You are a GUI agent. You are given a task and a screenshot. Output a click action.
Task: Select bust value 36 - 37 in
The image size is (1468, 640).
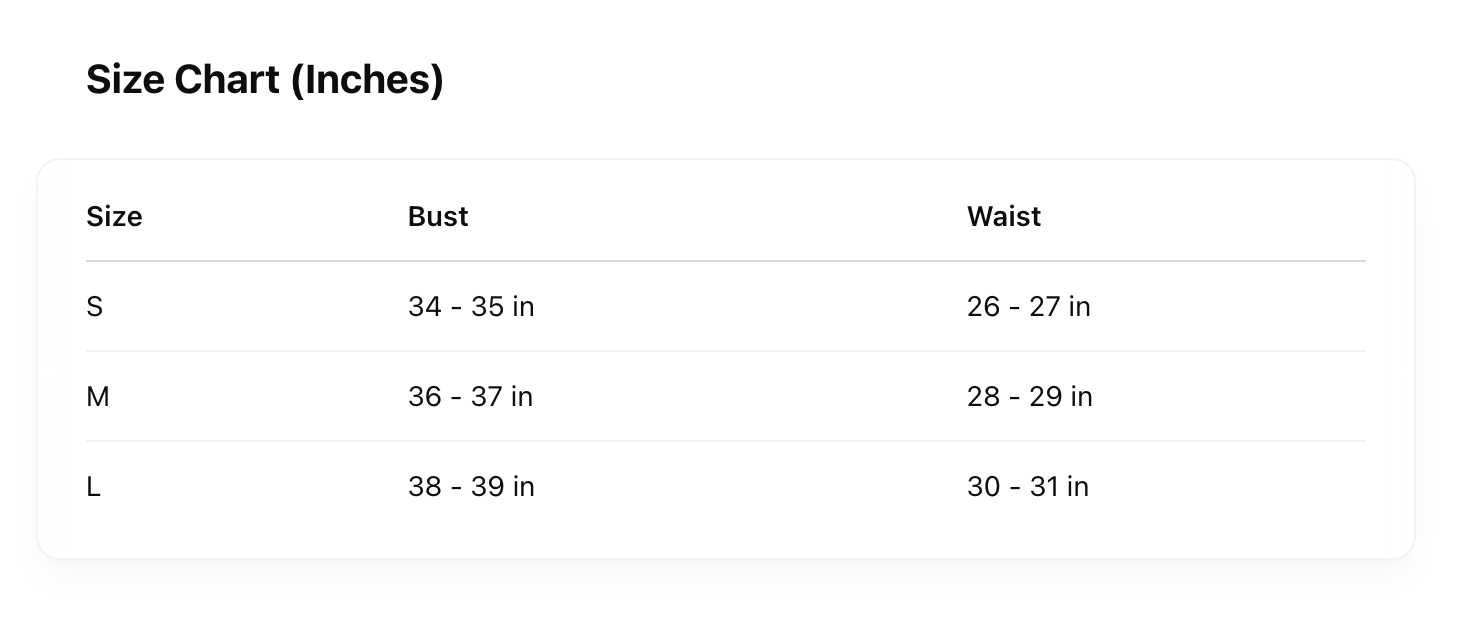click(470, 397)
